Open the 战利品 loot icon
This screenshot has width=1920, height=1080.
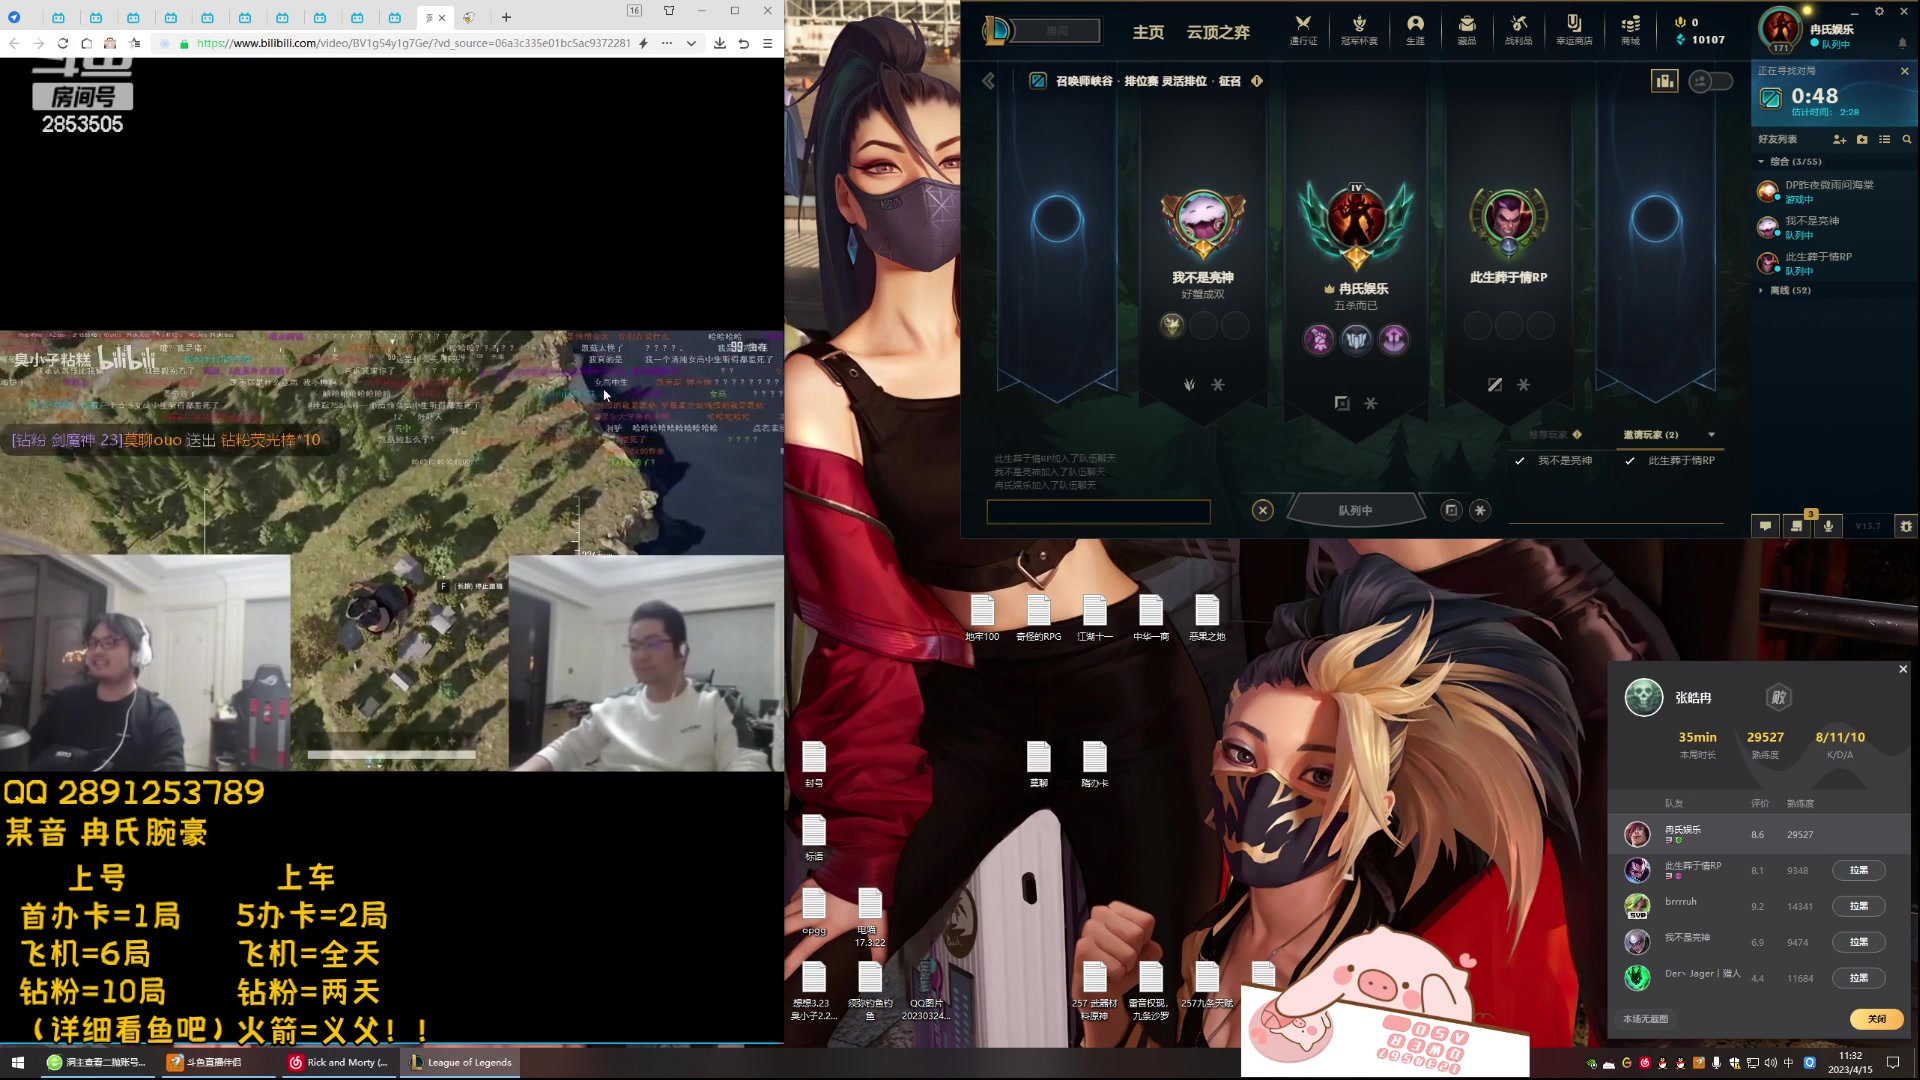[x=1518, y=30]
